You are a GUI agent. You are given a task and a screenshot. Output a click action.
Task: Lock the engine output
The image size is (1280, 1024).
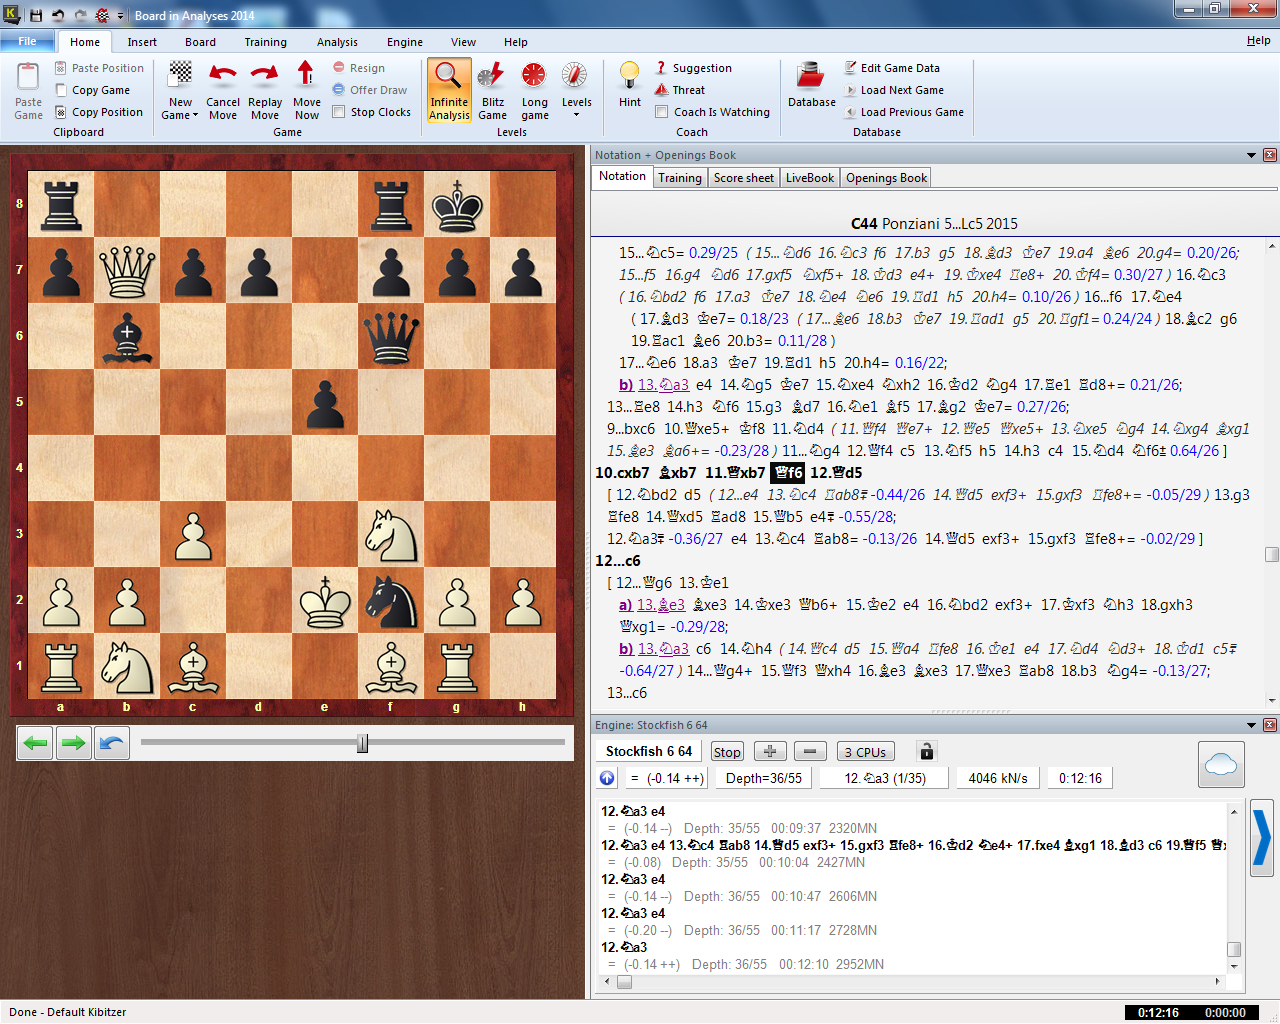tap(926, 751)
